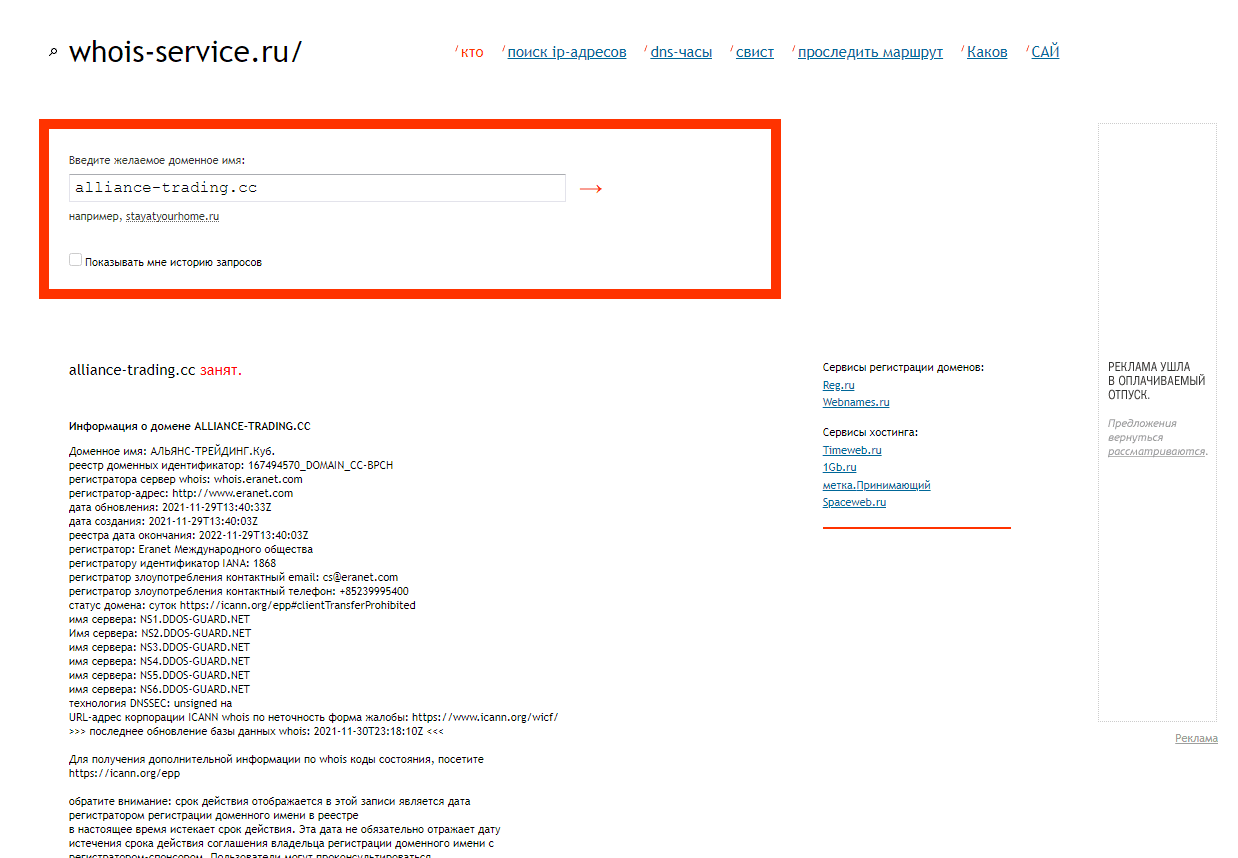Viewport: 1238px width, 858px height.
Task: Open the Reg.ru registrar link
Action: click(838, 385)
